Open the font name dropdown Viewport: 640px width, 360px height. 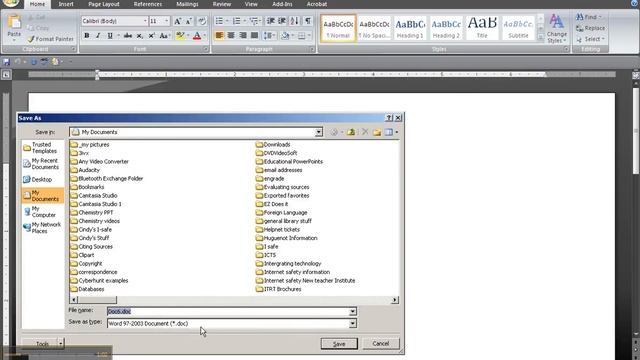[x=145, y=21]
